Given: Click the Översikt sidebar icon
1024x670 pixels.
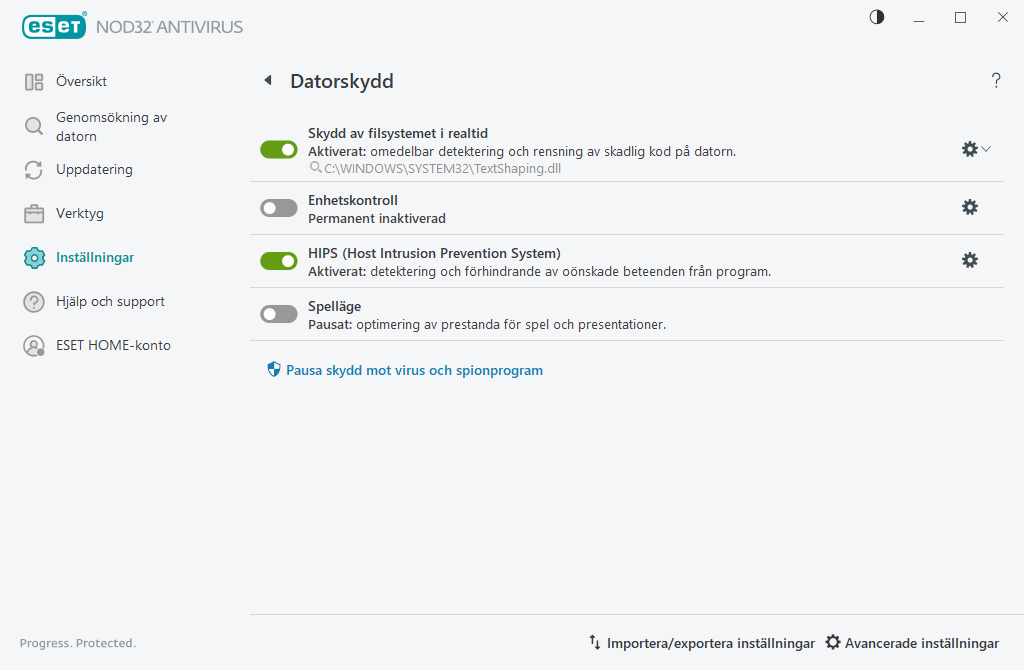Looking at the screenshot, I should 34,82.
